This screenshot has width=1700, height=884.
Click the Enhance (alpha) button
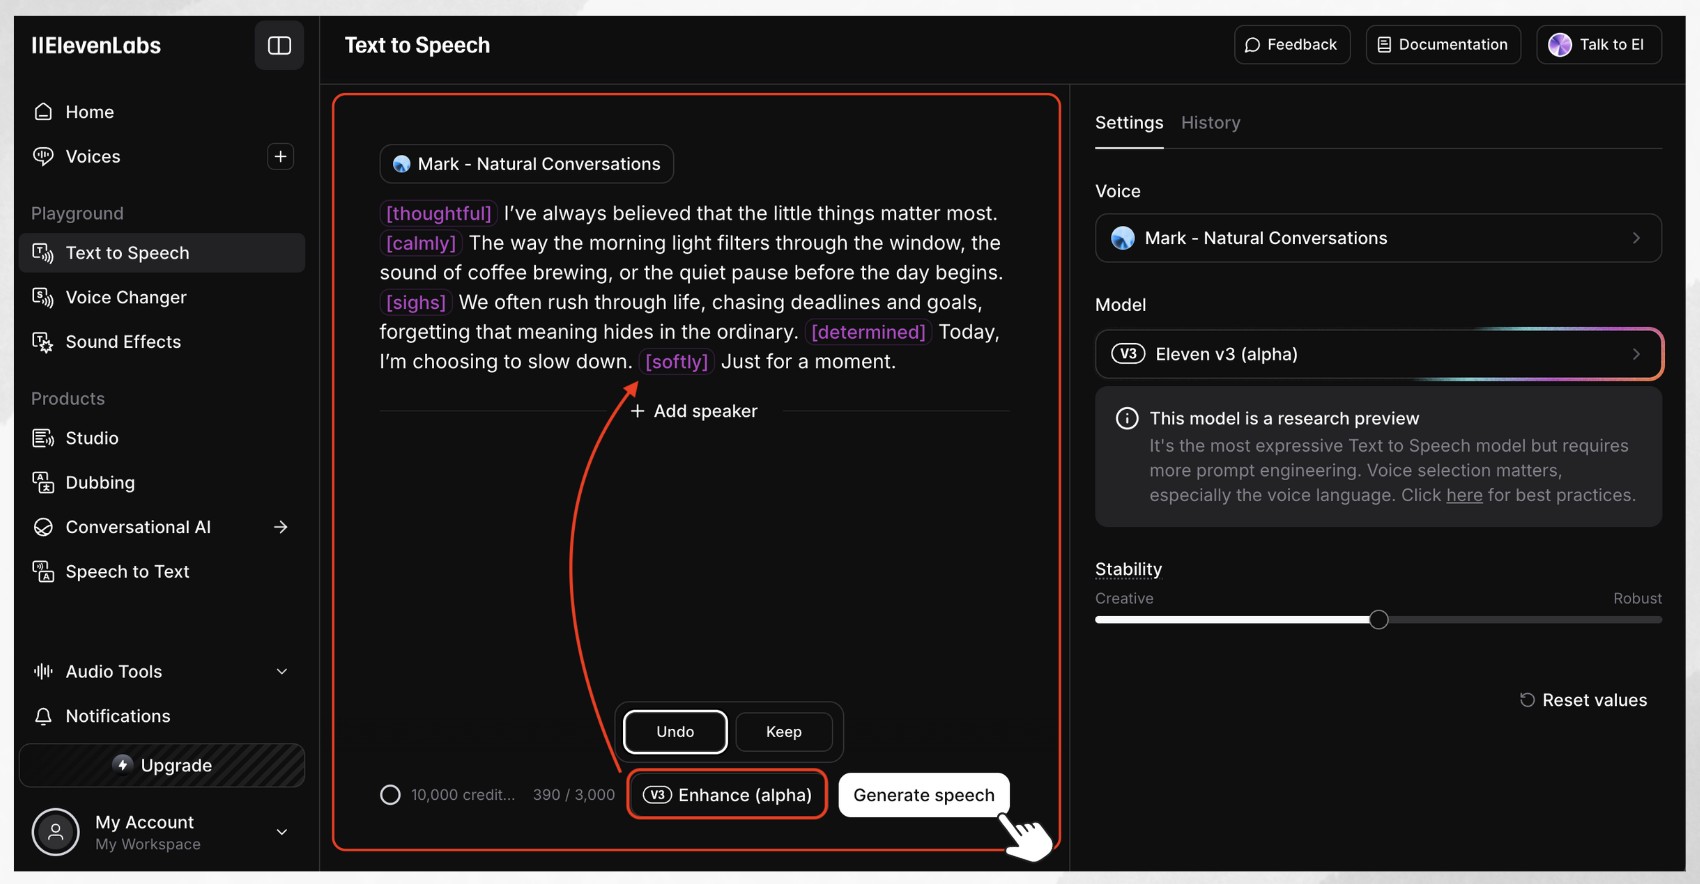coord(727,795)
